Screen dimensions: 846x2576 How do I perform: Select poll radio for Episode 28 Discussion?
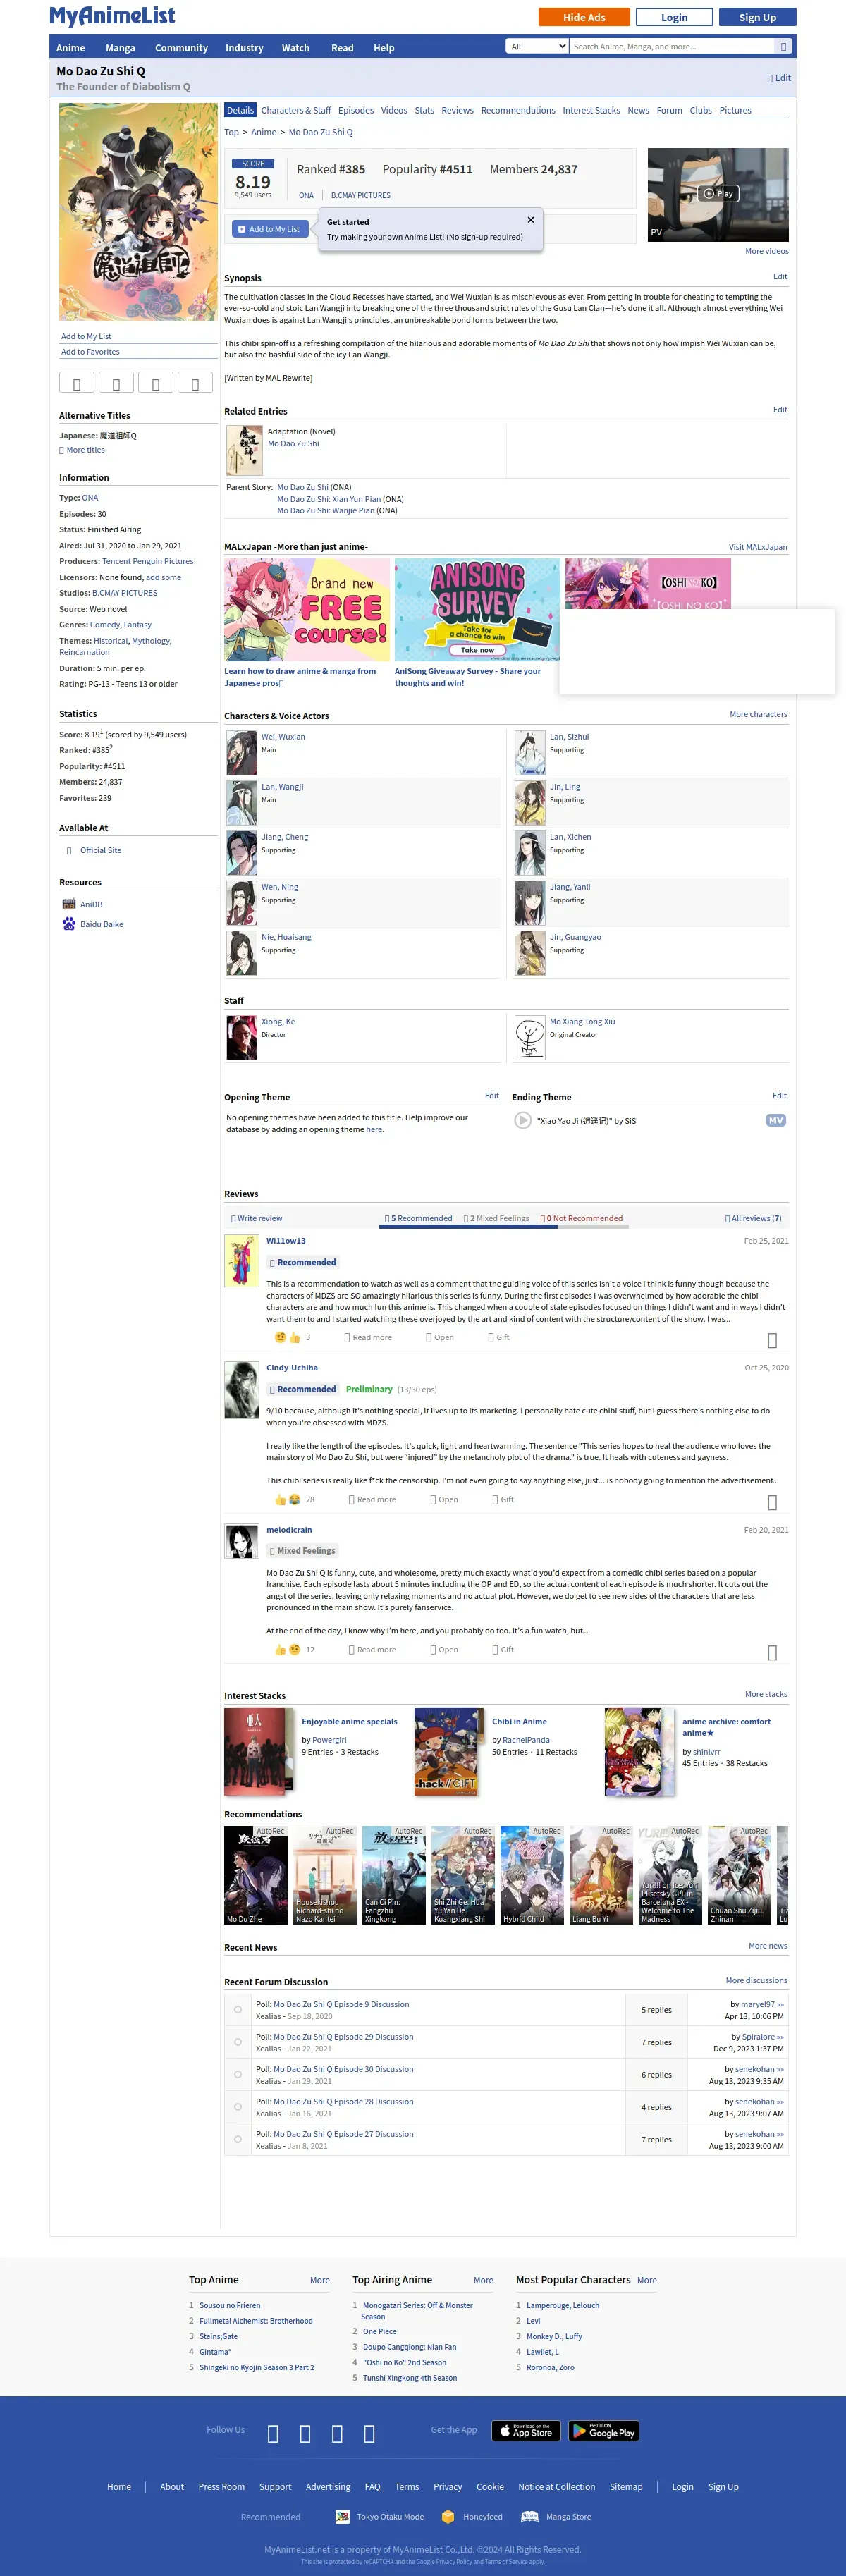pos(238,2107)
